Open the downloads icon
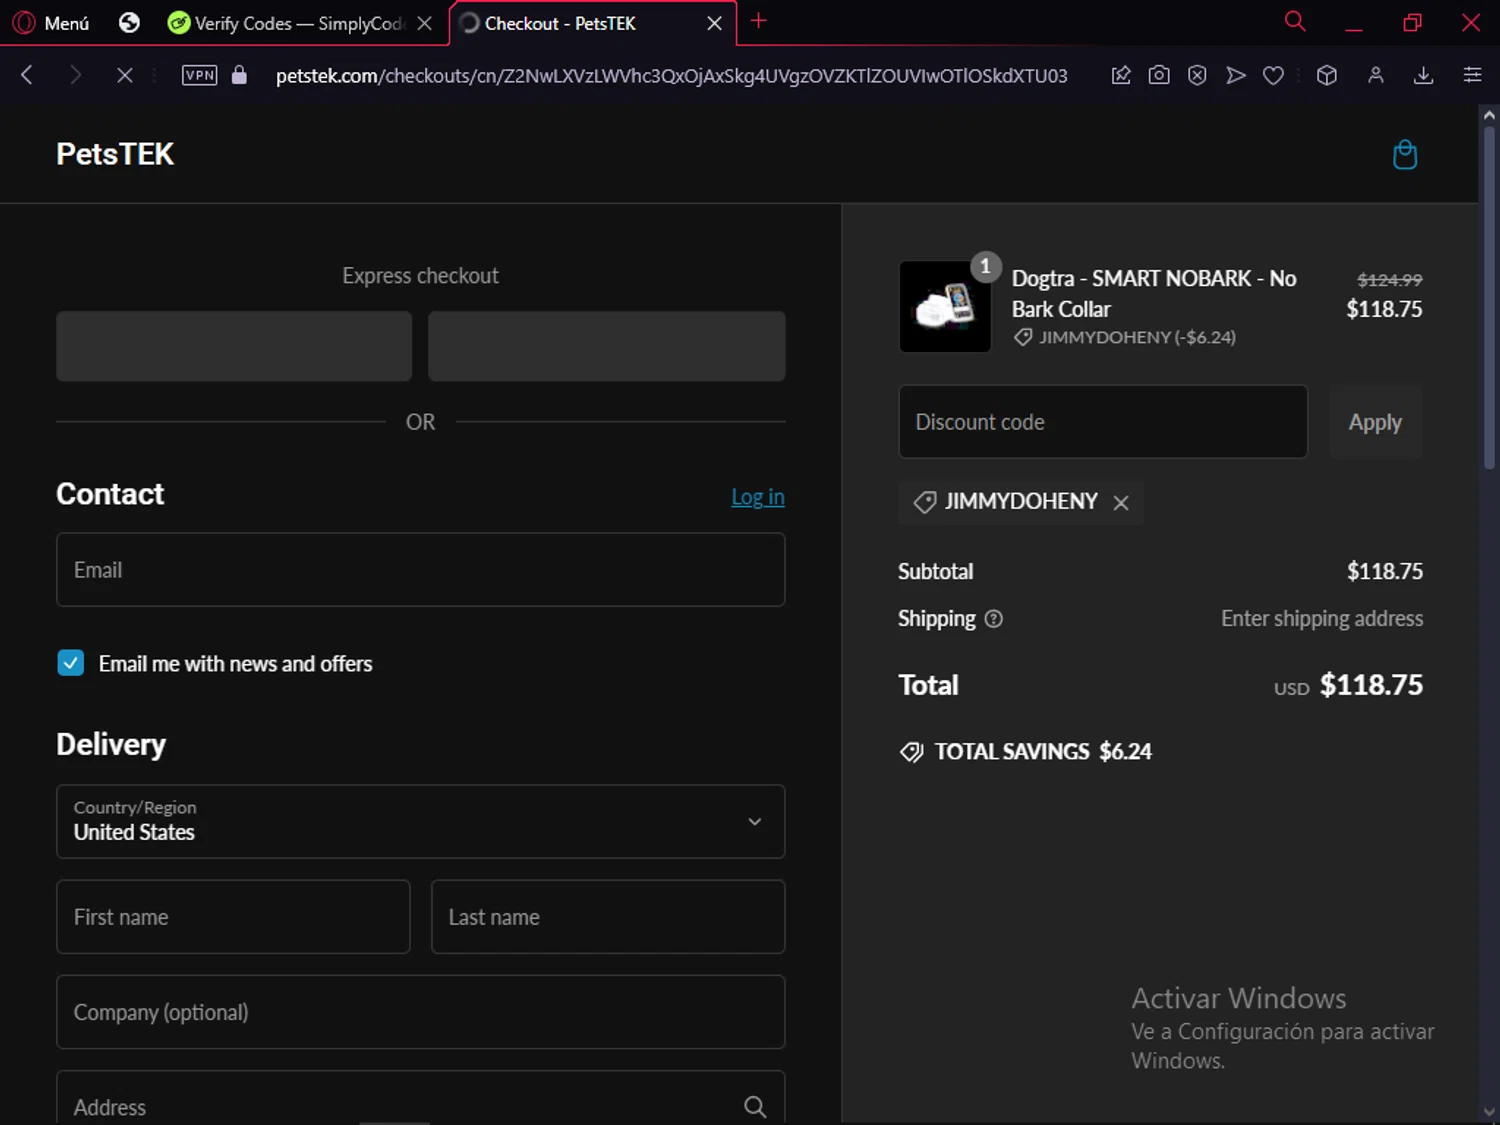Viewport: 1500px width, 1125px height. click(1424, 75)
